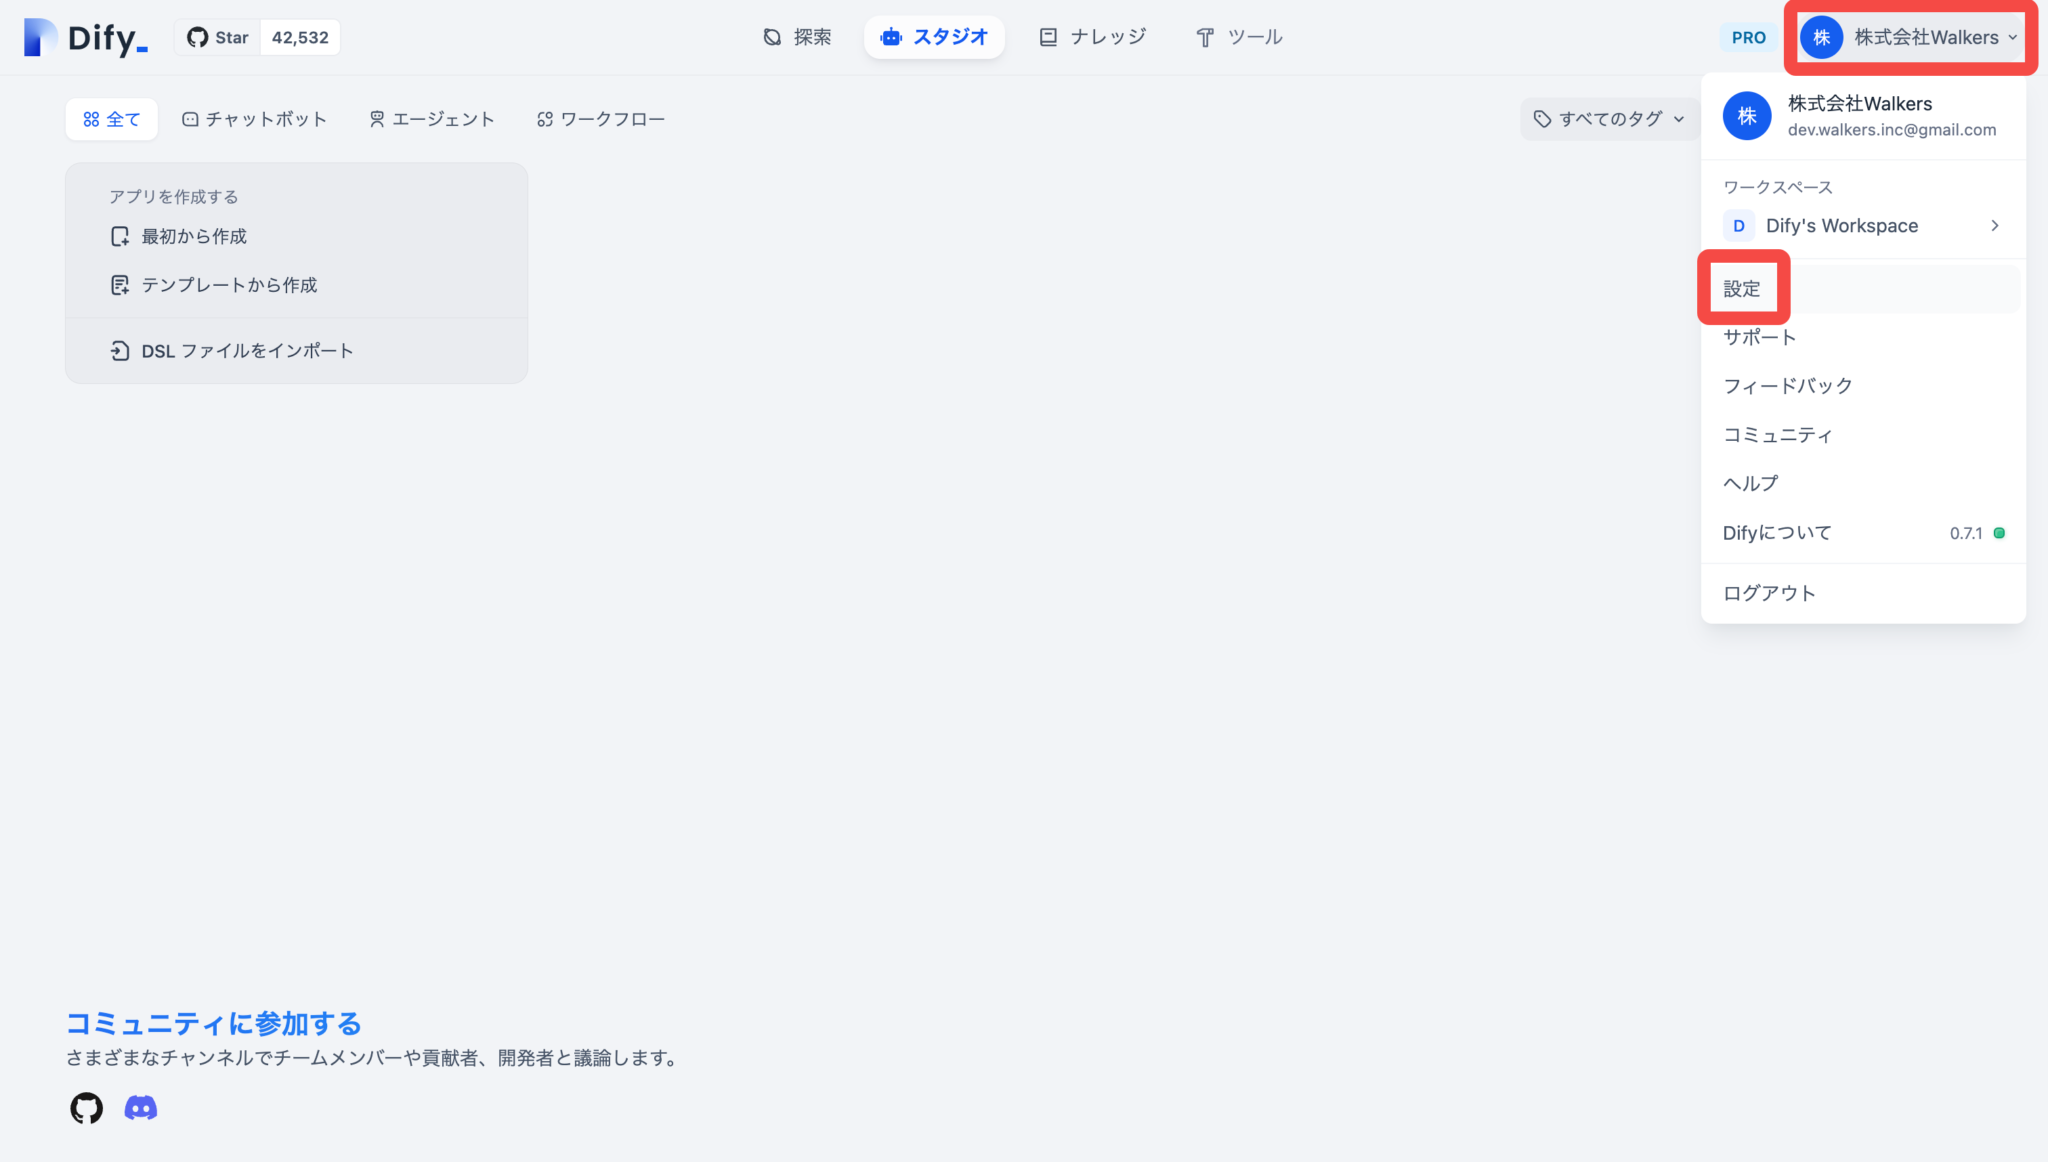The width and height of the screenshot is (2048, 1162).
Task: Select the GitHub Star icon
Action: tap(199, 37)
